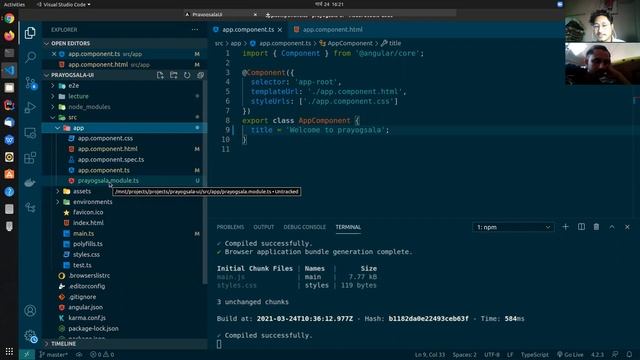Expand the lecture folder
640x360 pixels.
pos(53,96)
